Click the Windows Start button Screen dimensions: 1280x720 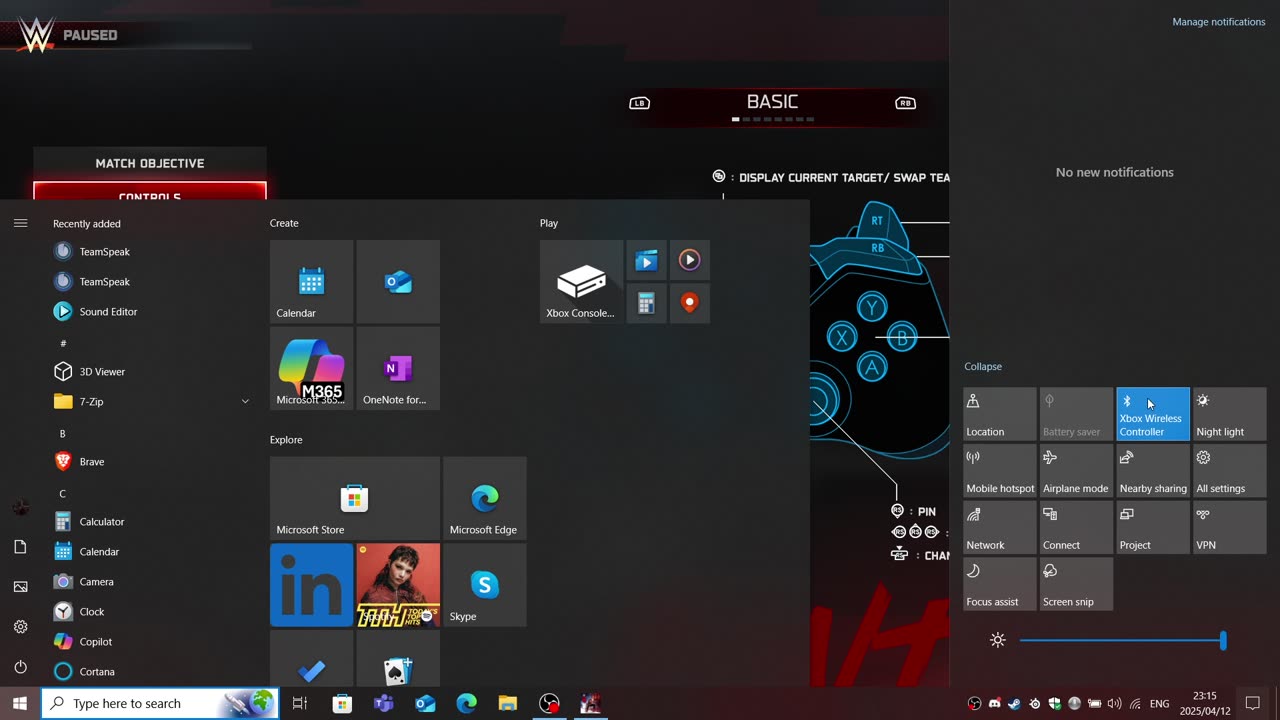click(x=20, y=704)
